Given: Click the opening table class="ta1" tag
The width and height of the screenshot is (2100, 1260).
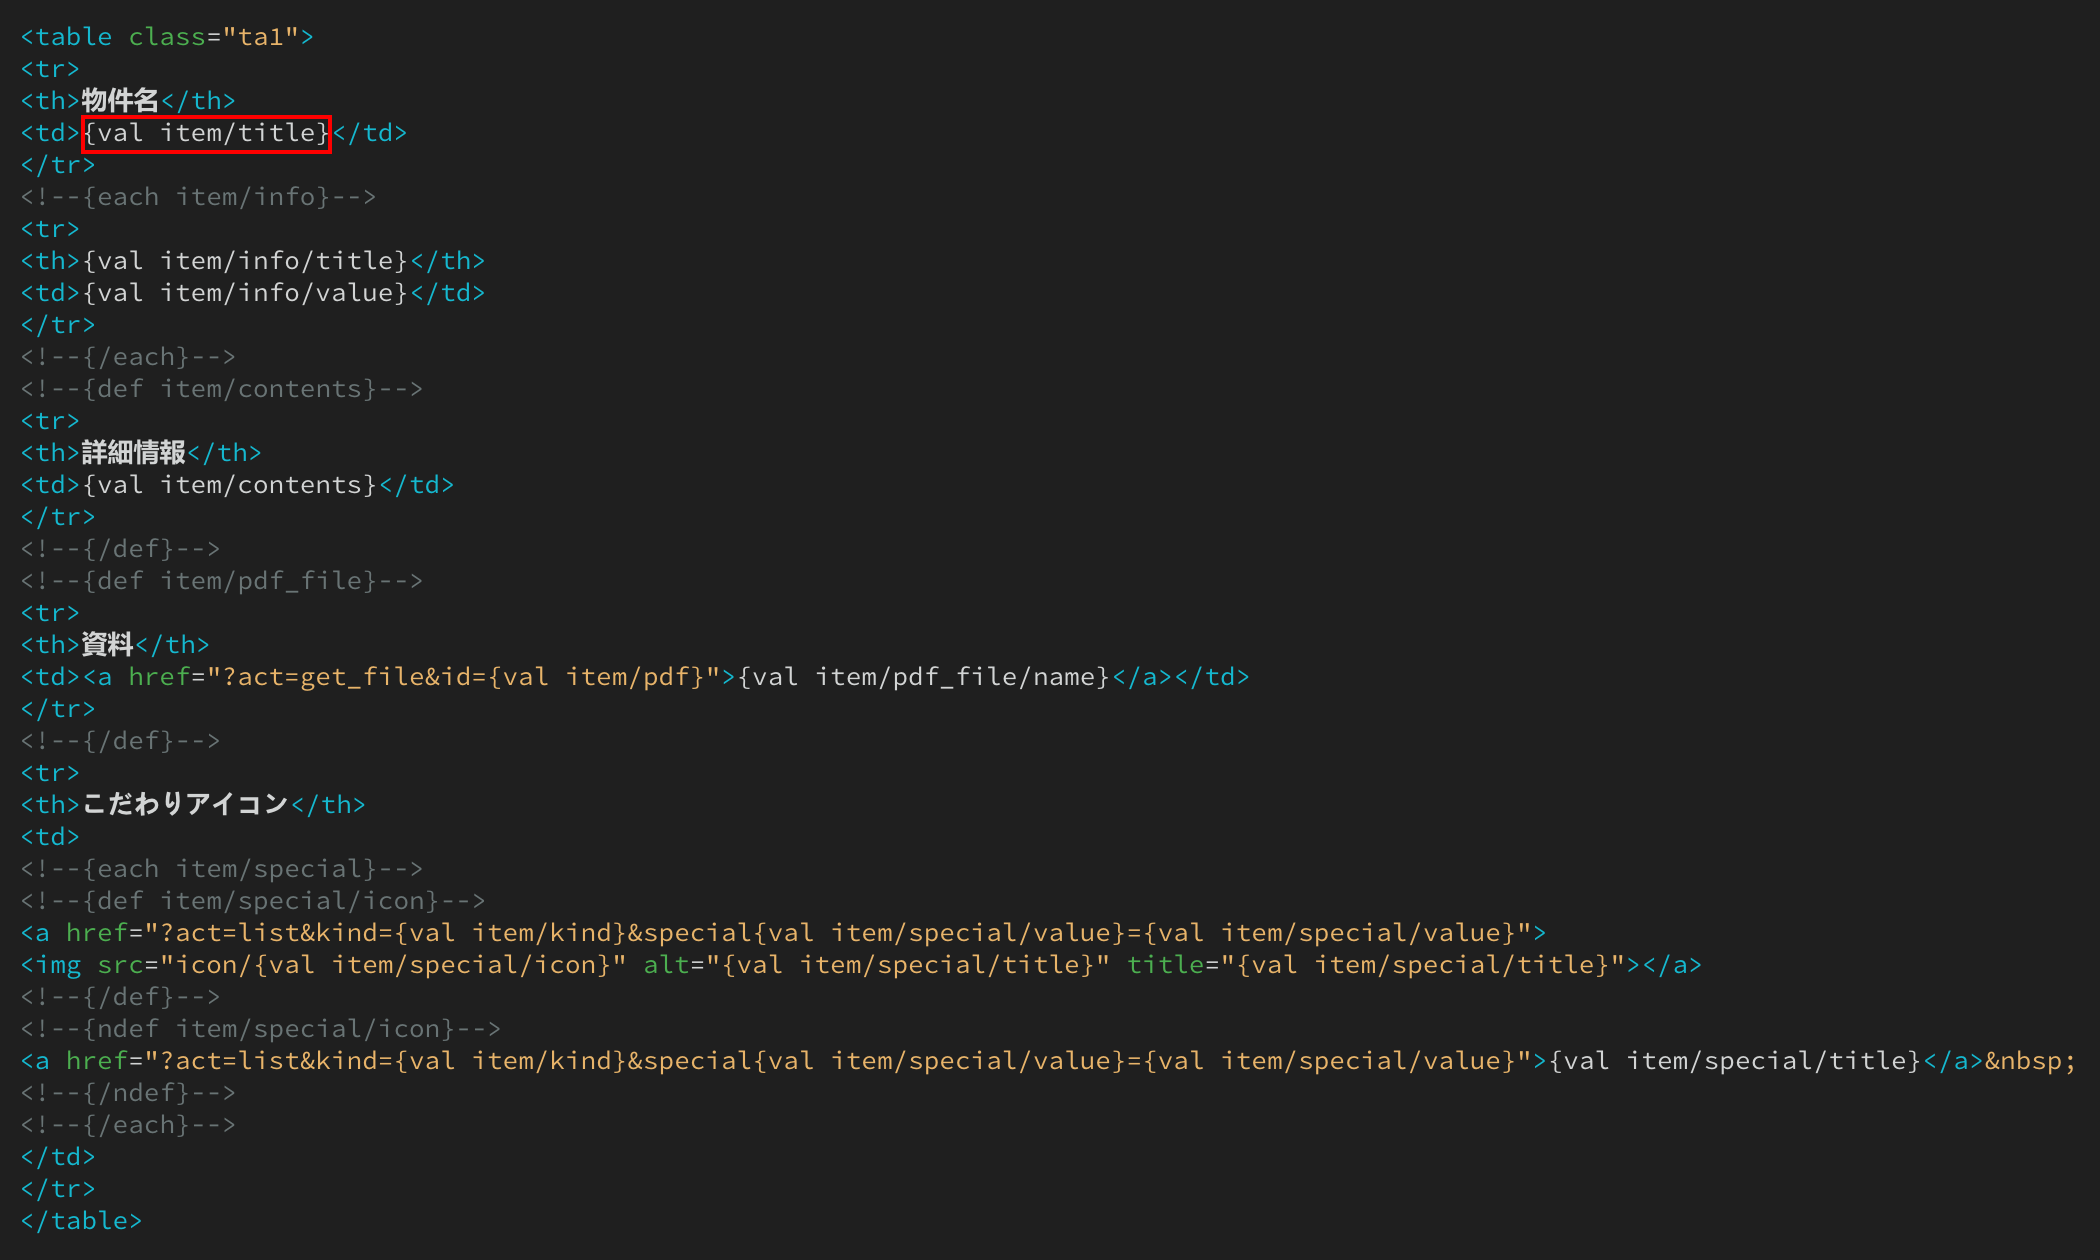Looking at the screenshot, I should point(167,37).
